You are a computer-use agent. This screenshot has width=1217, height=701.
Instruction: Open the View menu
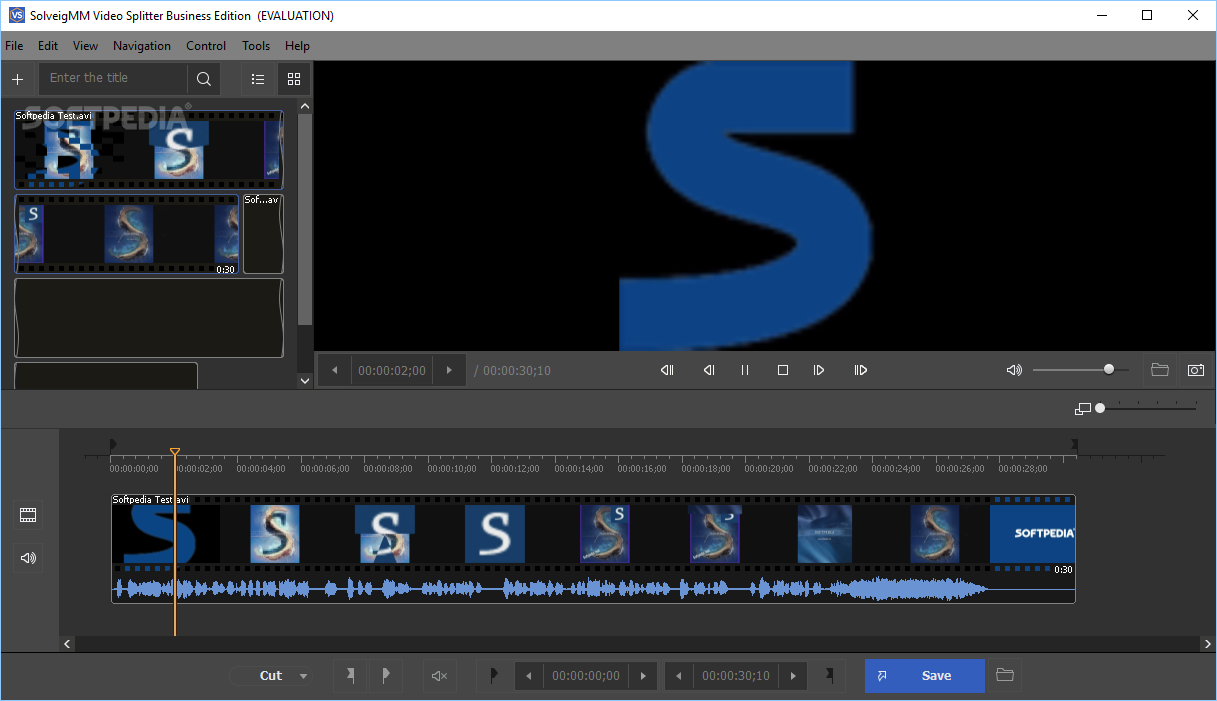(86, 46)
